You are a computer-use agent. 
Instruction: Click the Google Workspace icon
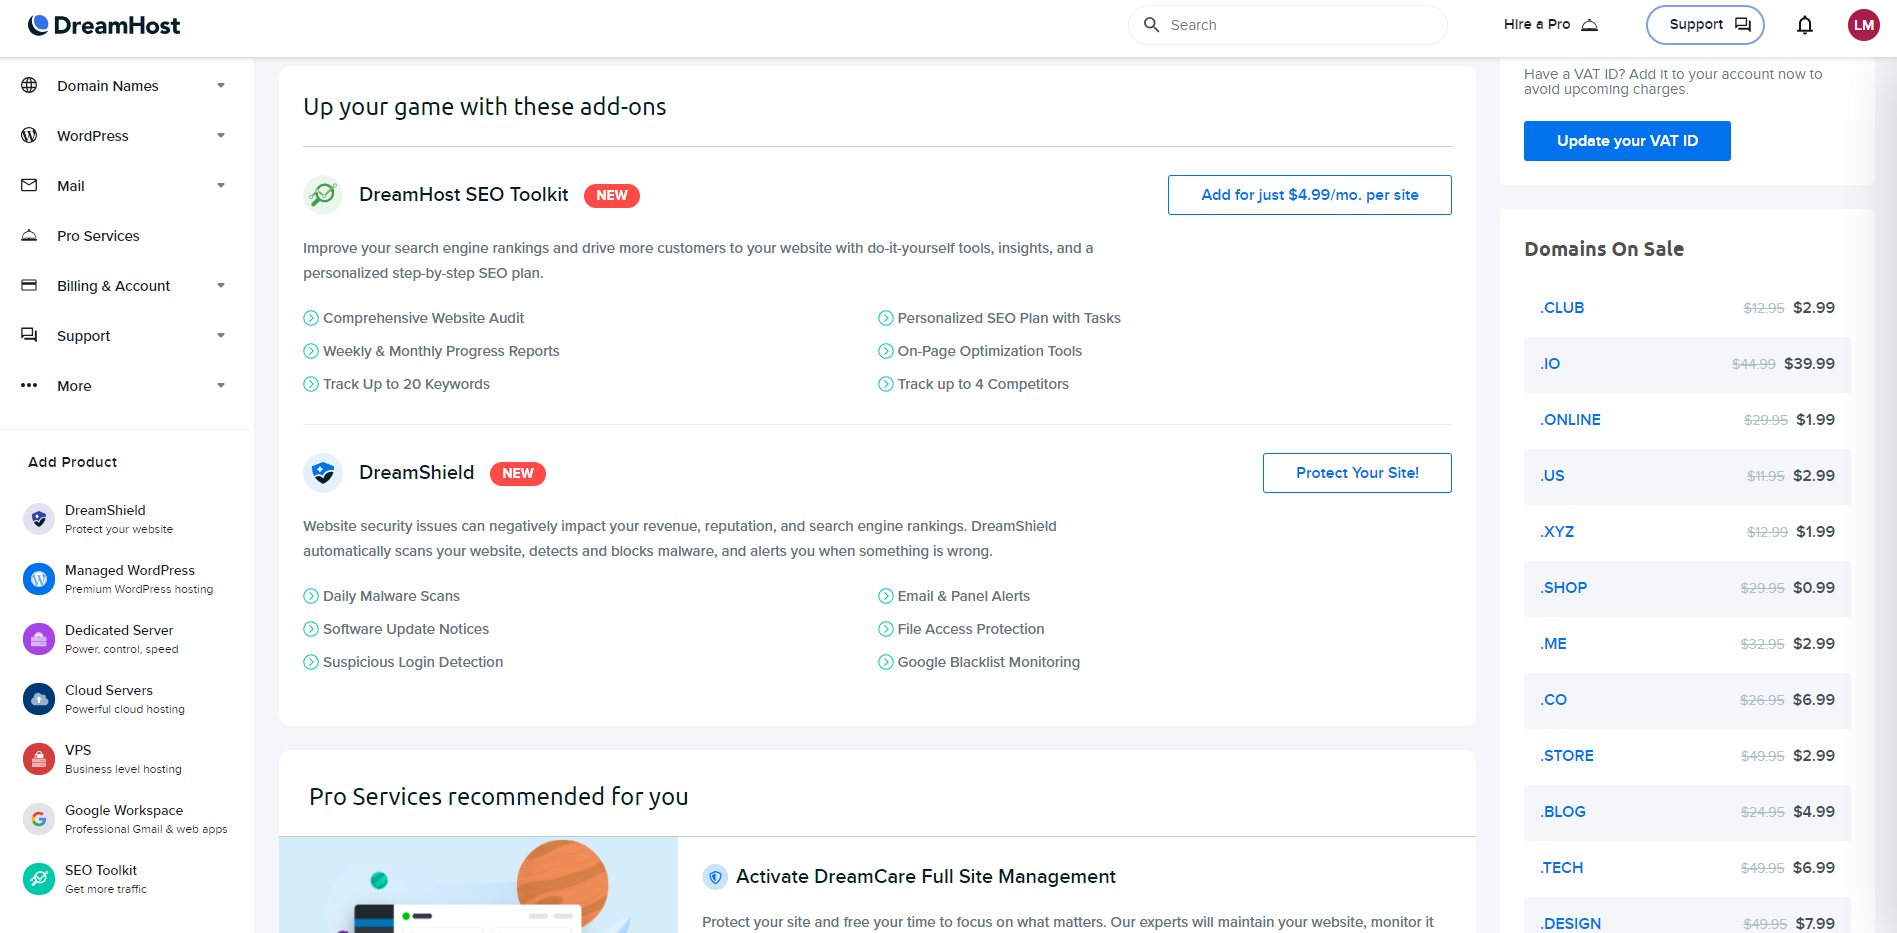click(x=38, y=818)
